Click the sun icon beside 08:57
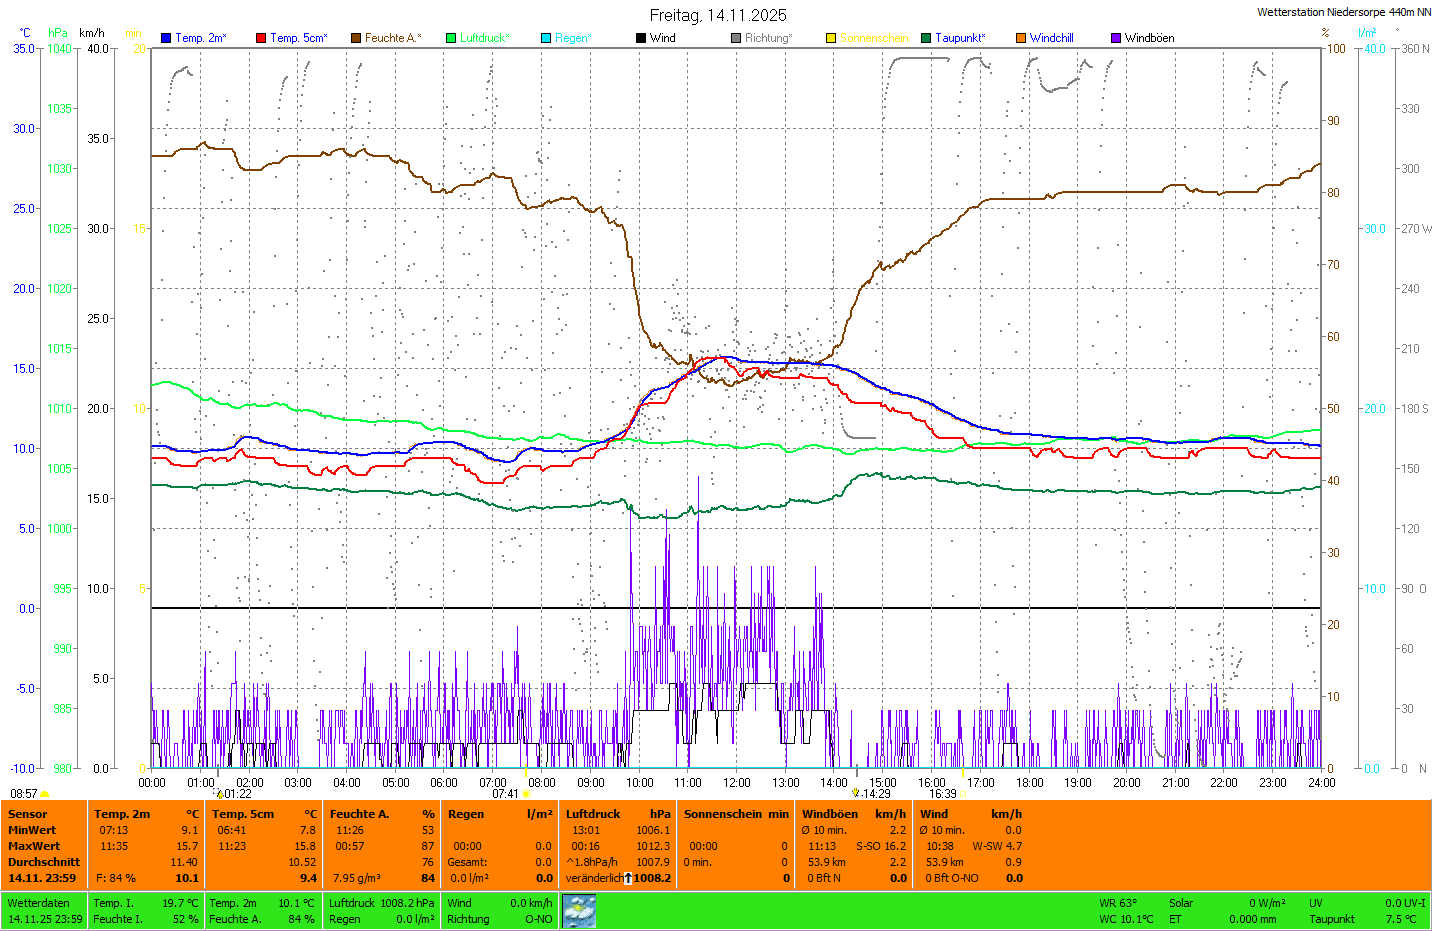Screen dimensions: 1432x931 click(45, 794)
